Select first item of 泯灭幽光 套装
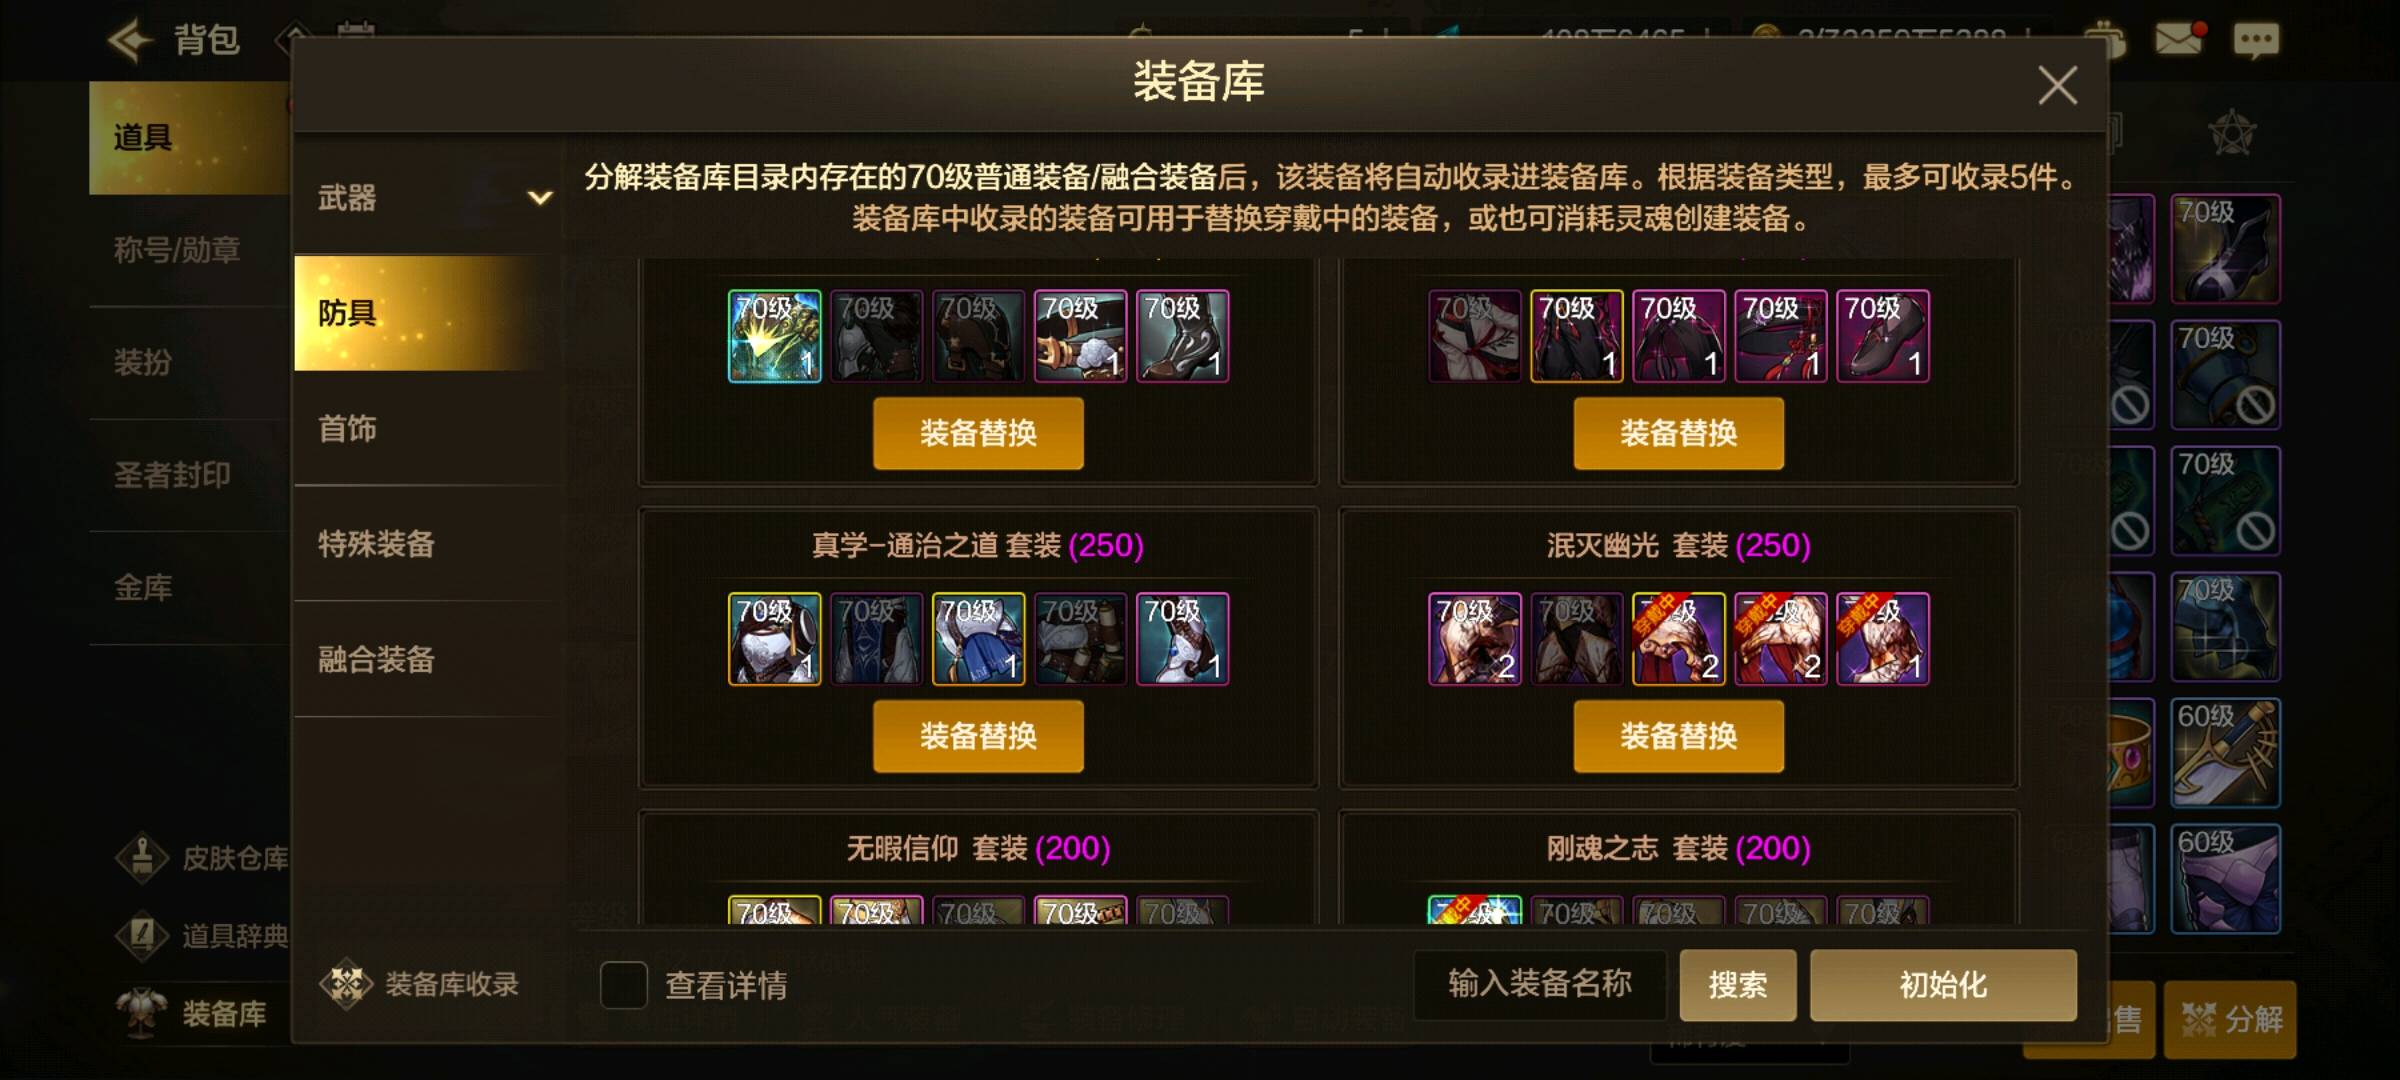 [x=1475, y=639]
